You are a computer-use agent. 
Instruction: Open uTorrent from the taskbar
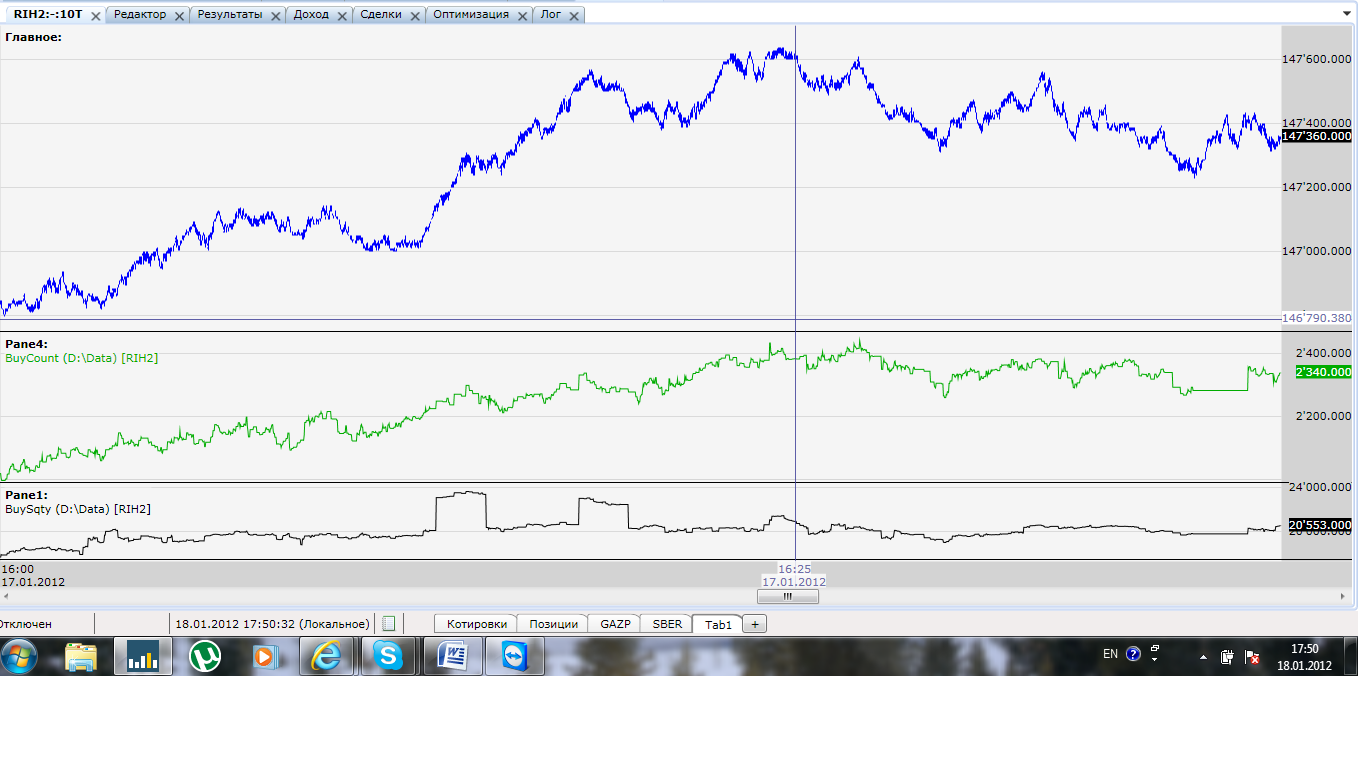pyautogui.click(x=205, y=657)
